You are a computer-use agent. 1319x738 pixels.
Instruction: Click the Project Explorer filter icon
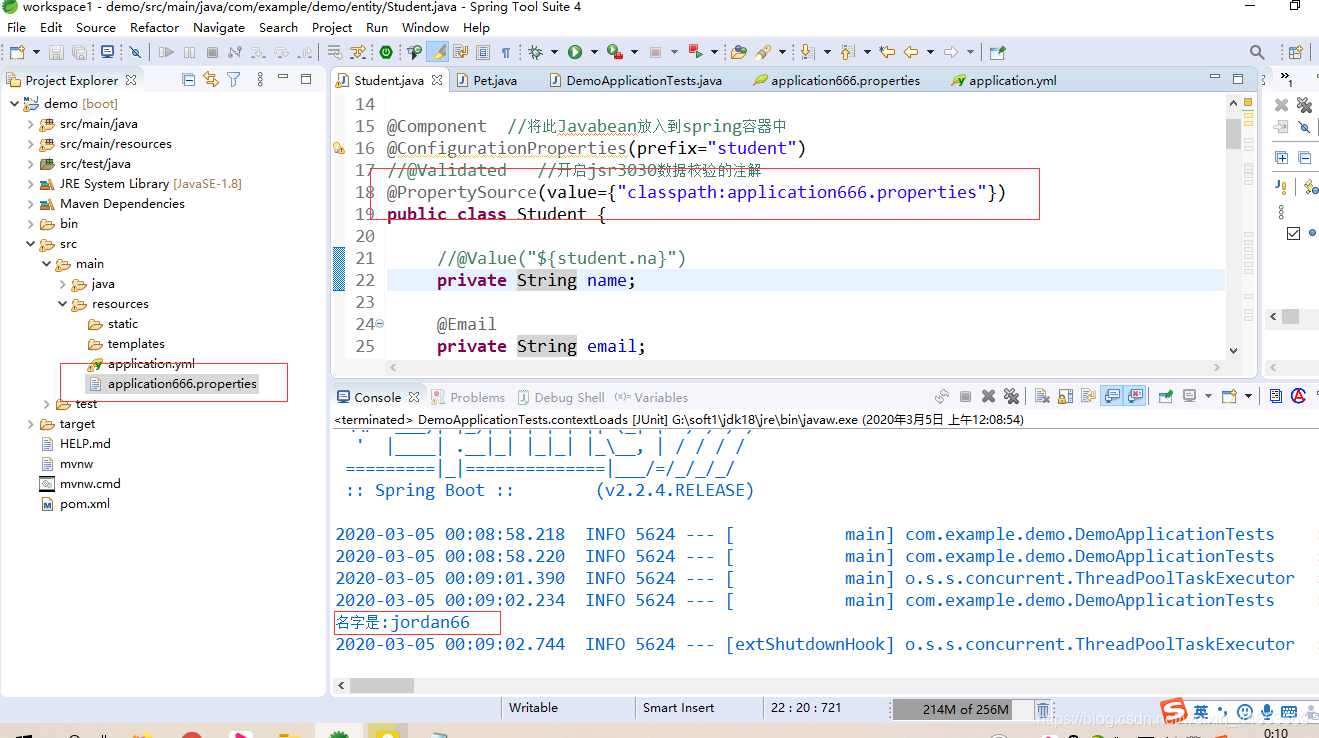[x=234, y=80]
